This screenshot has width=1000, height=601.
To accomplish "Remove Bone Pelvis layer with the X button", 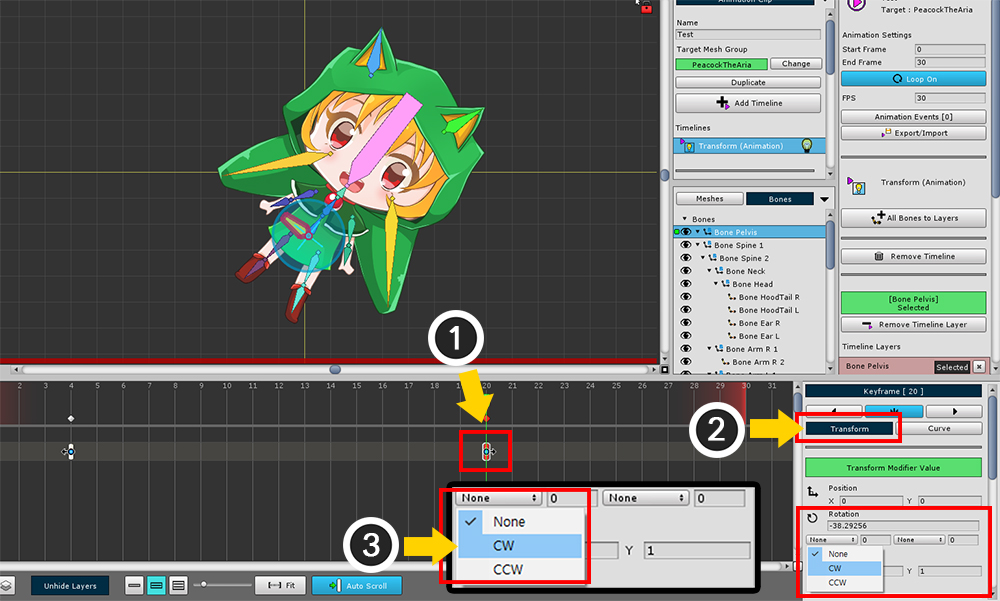I will pos(979,367).
